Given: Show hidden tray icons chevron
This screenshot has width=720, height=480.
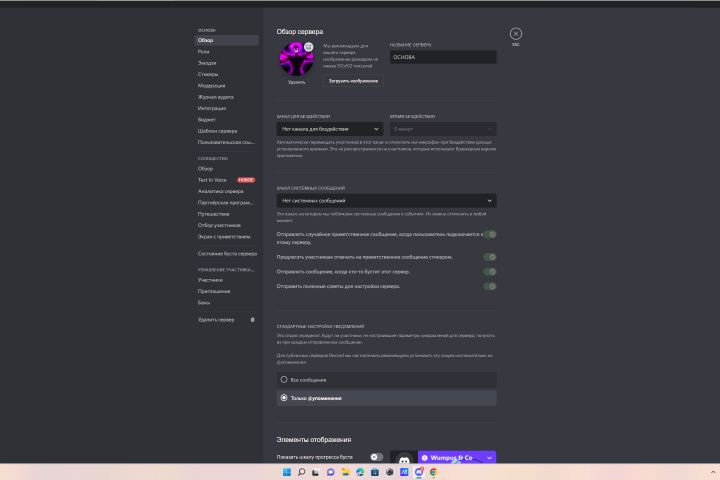Looking at the screenshot, I should pyautogui.click(x=713, y=472).
